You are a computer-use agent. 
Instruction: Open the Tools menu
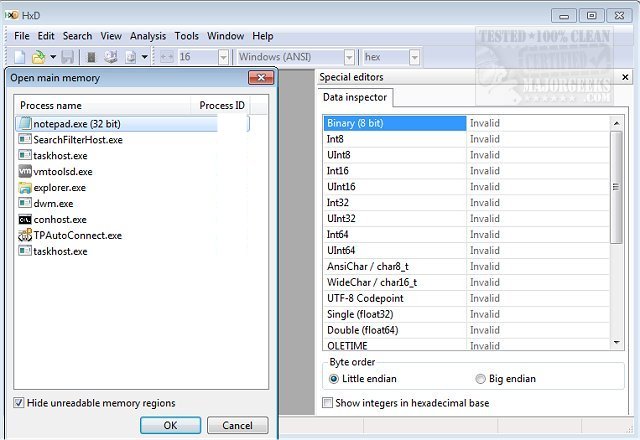pyautogui.click(x=187, y=36)
